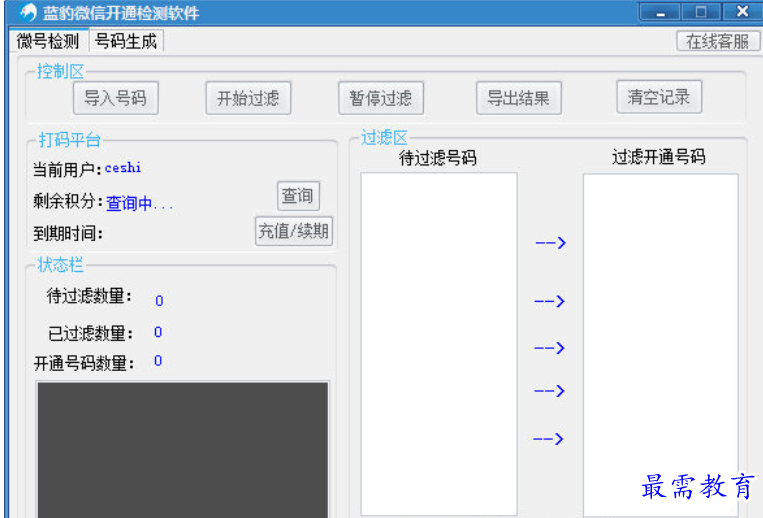This screenshot has height=518, width=763.
Task: Minimize the 蓝豹微信开通检测软件 window
Action: (x=660, y=12)
